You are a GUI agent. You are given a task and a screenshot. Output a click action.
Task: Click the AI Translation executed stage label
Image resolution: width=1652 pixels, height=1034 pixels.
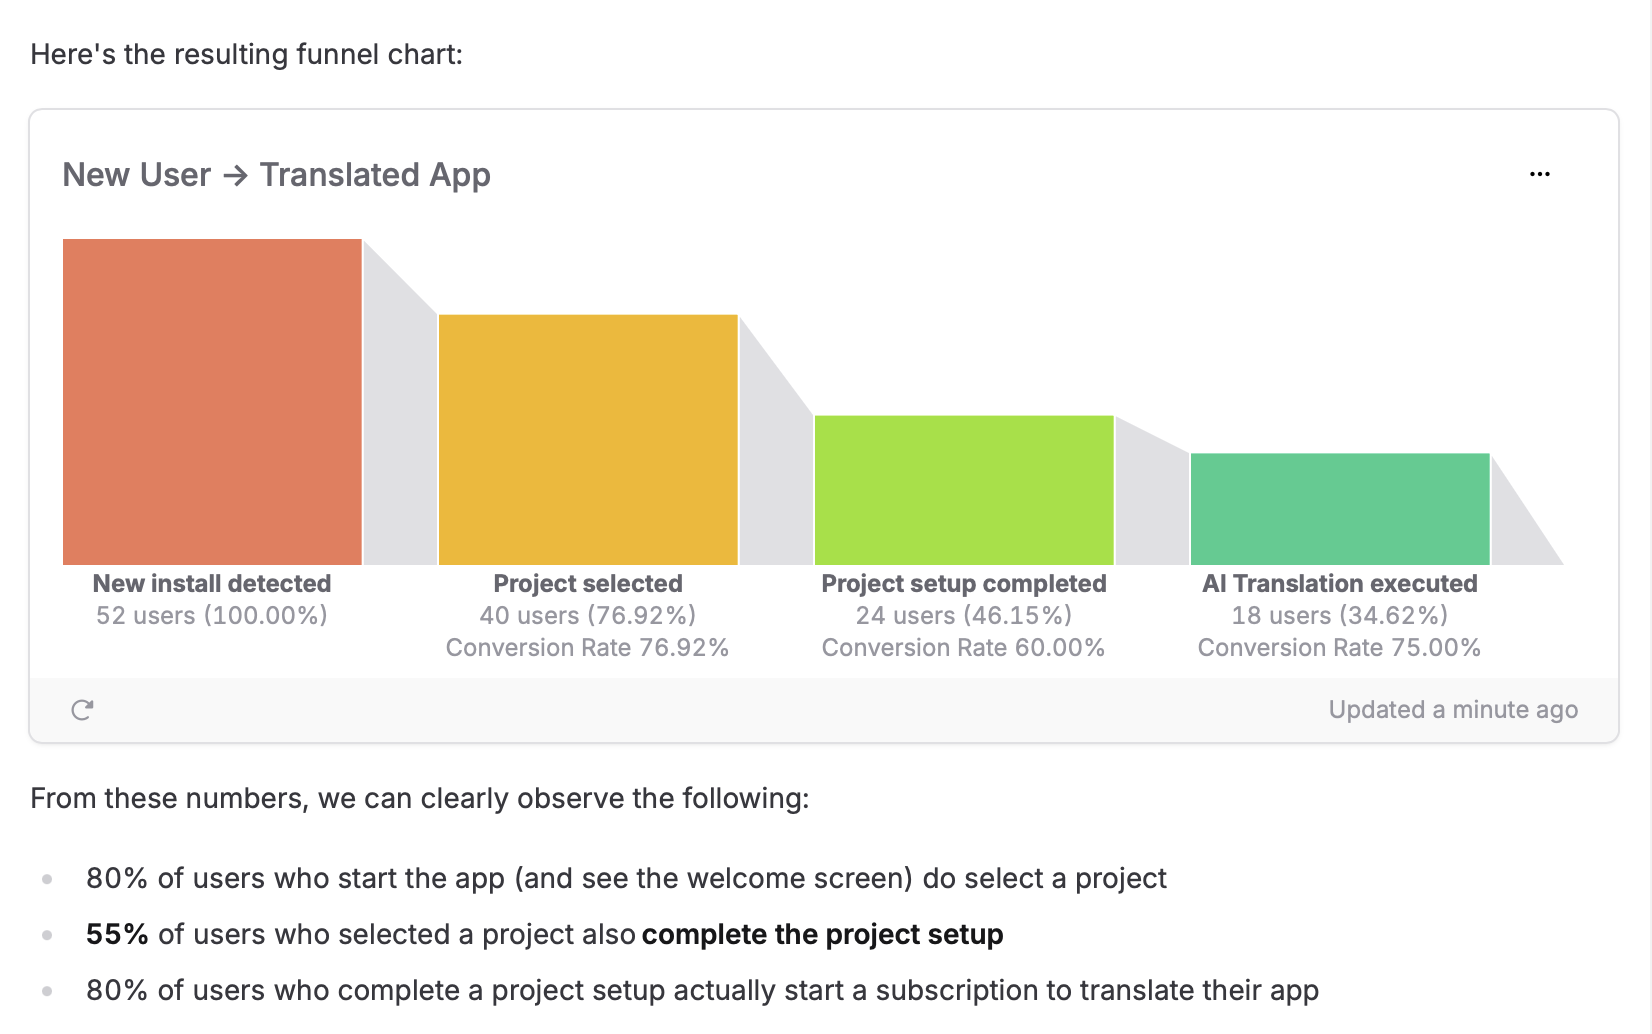coord(1340,583)
